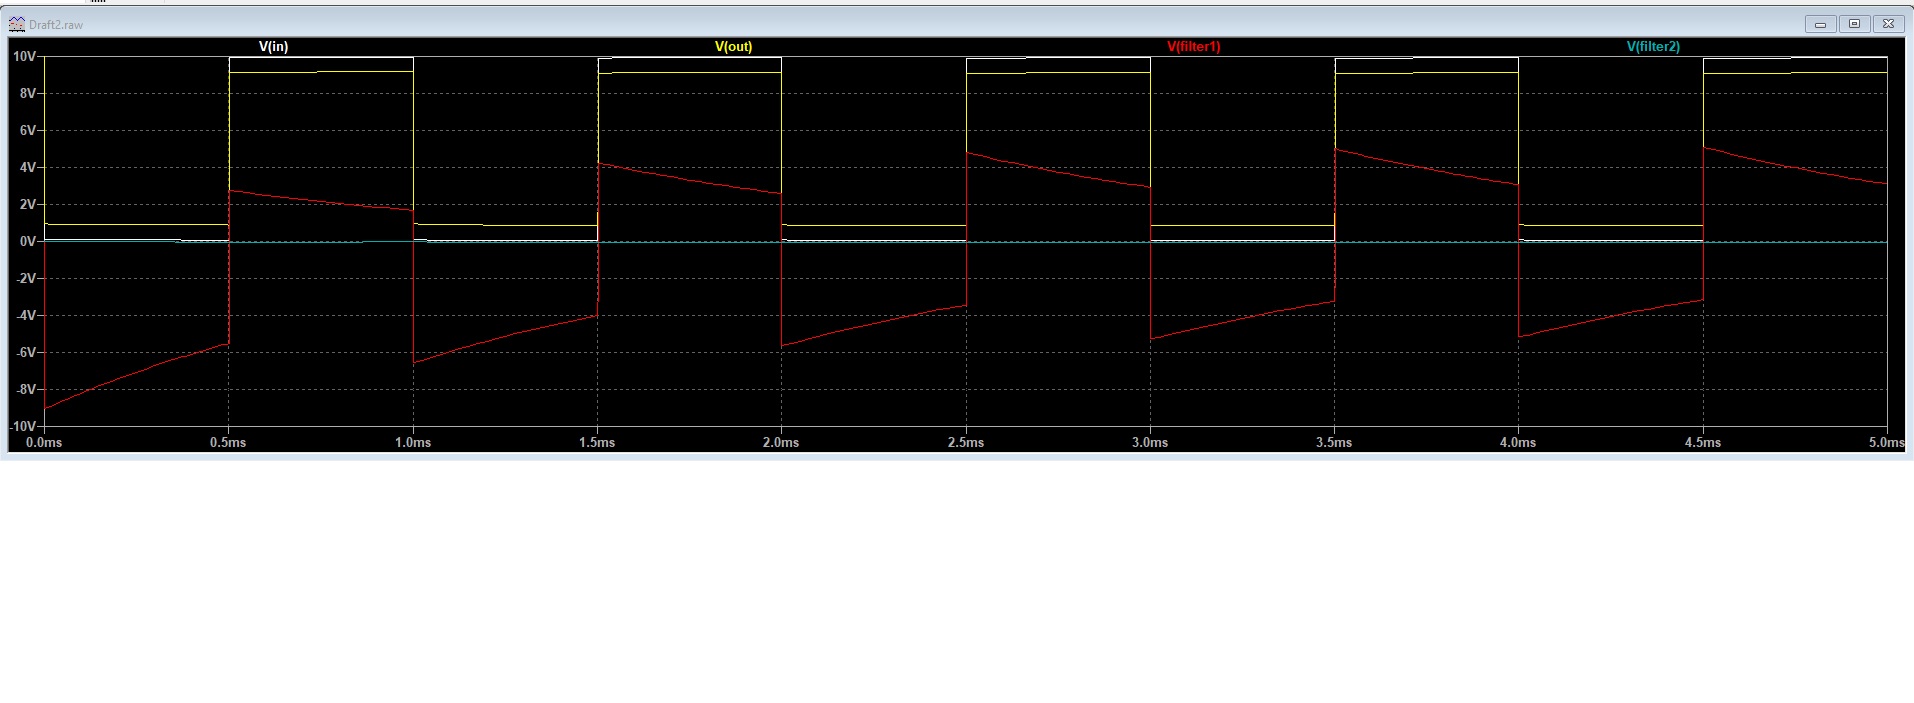
Task: Select the V(filter2) trace label
Action: 1653,47
